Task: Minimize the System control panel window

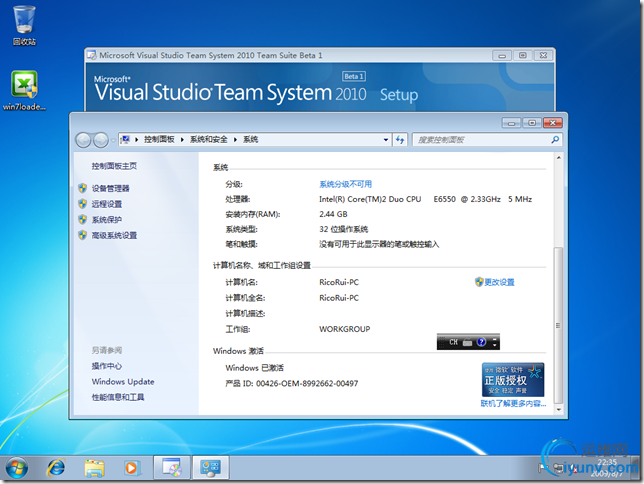Action: point(511,123)
